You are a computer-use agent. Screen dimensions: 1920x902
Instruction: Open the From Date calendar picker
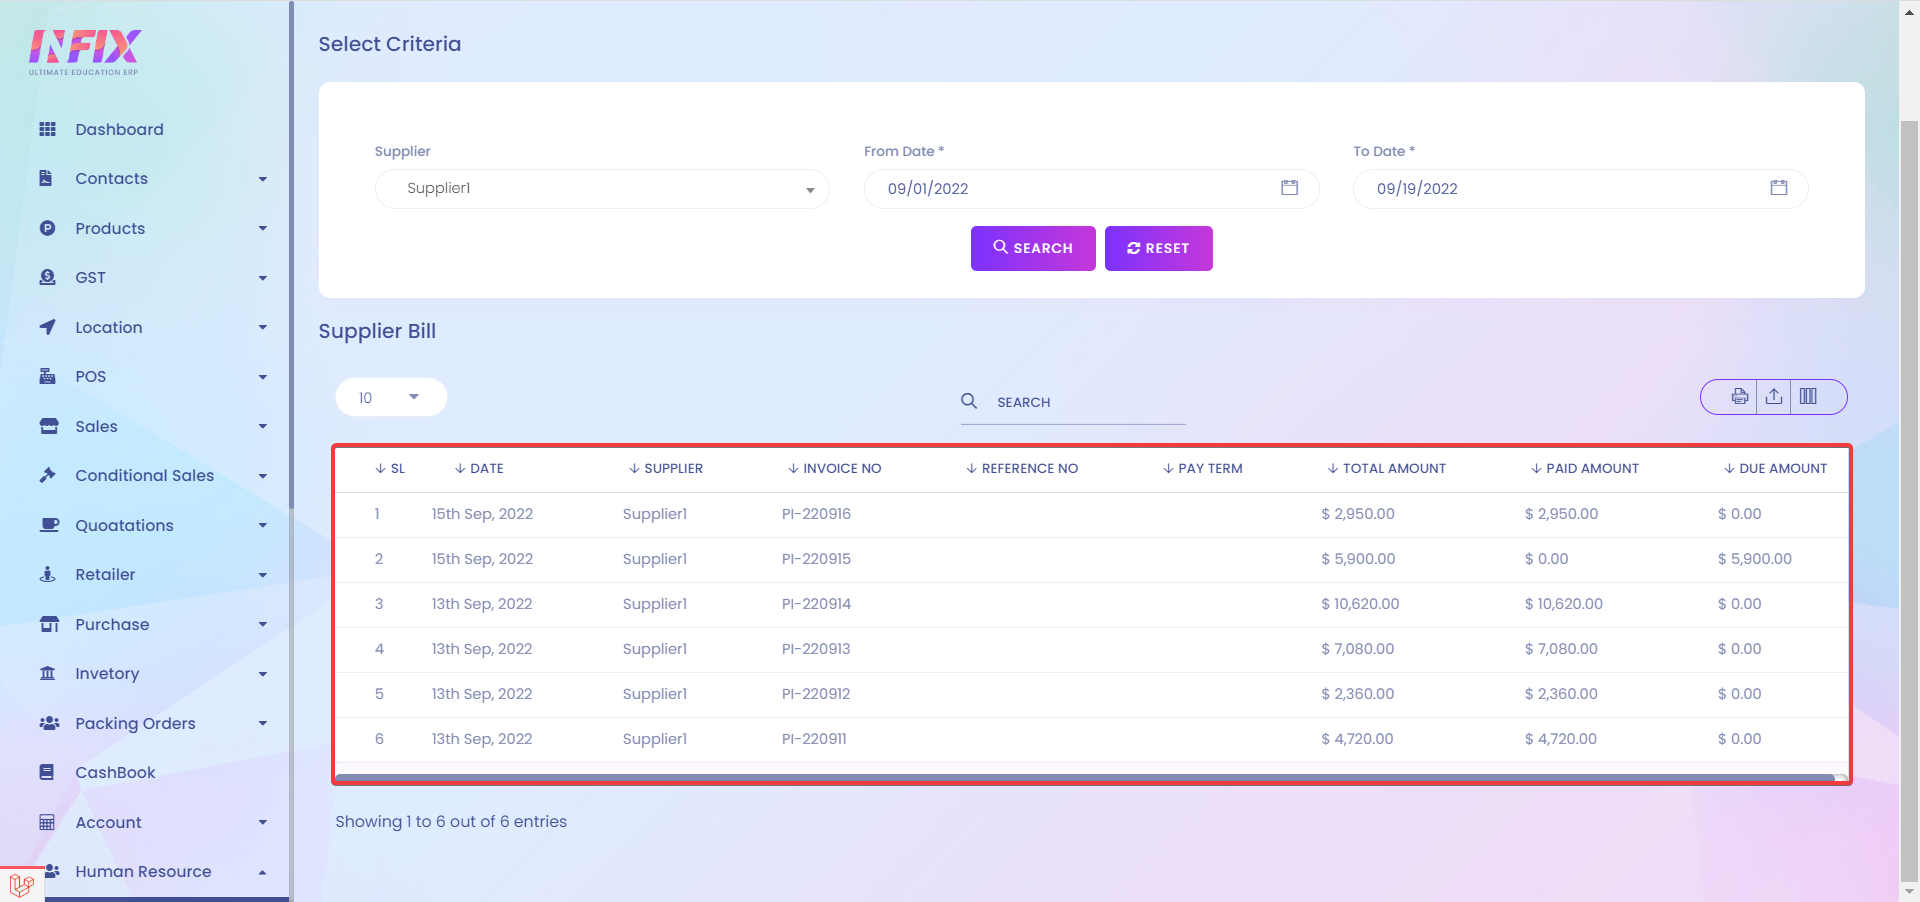(1290, 188)
